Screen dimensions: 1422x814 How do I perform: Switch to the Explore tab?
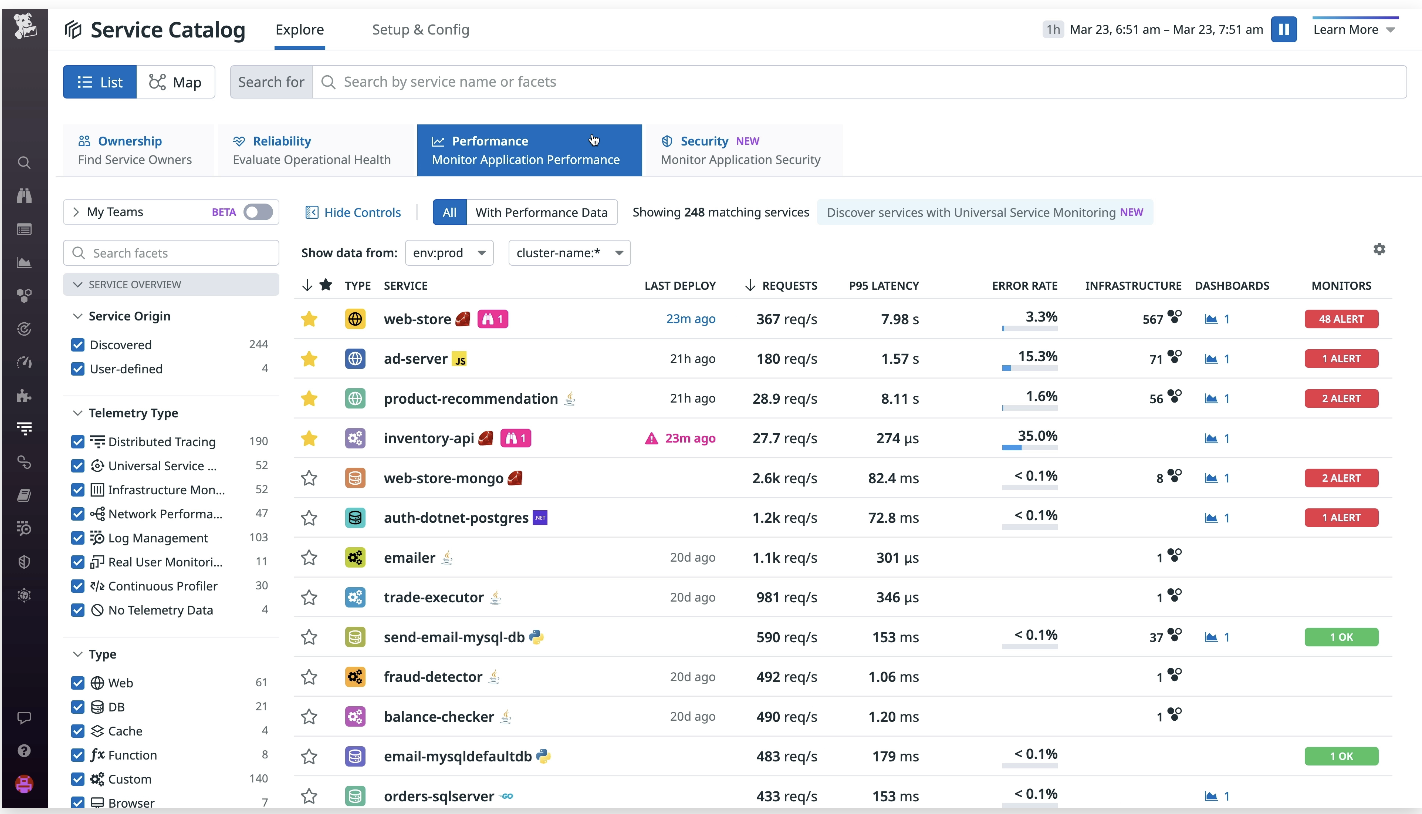click(300, 30)
